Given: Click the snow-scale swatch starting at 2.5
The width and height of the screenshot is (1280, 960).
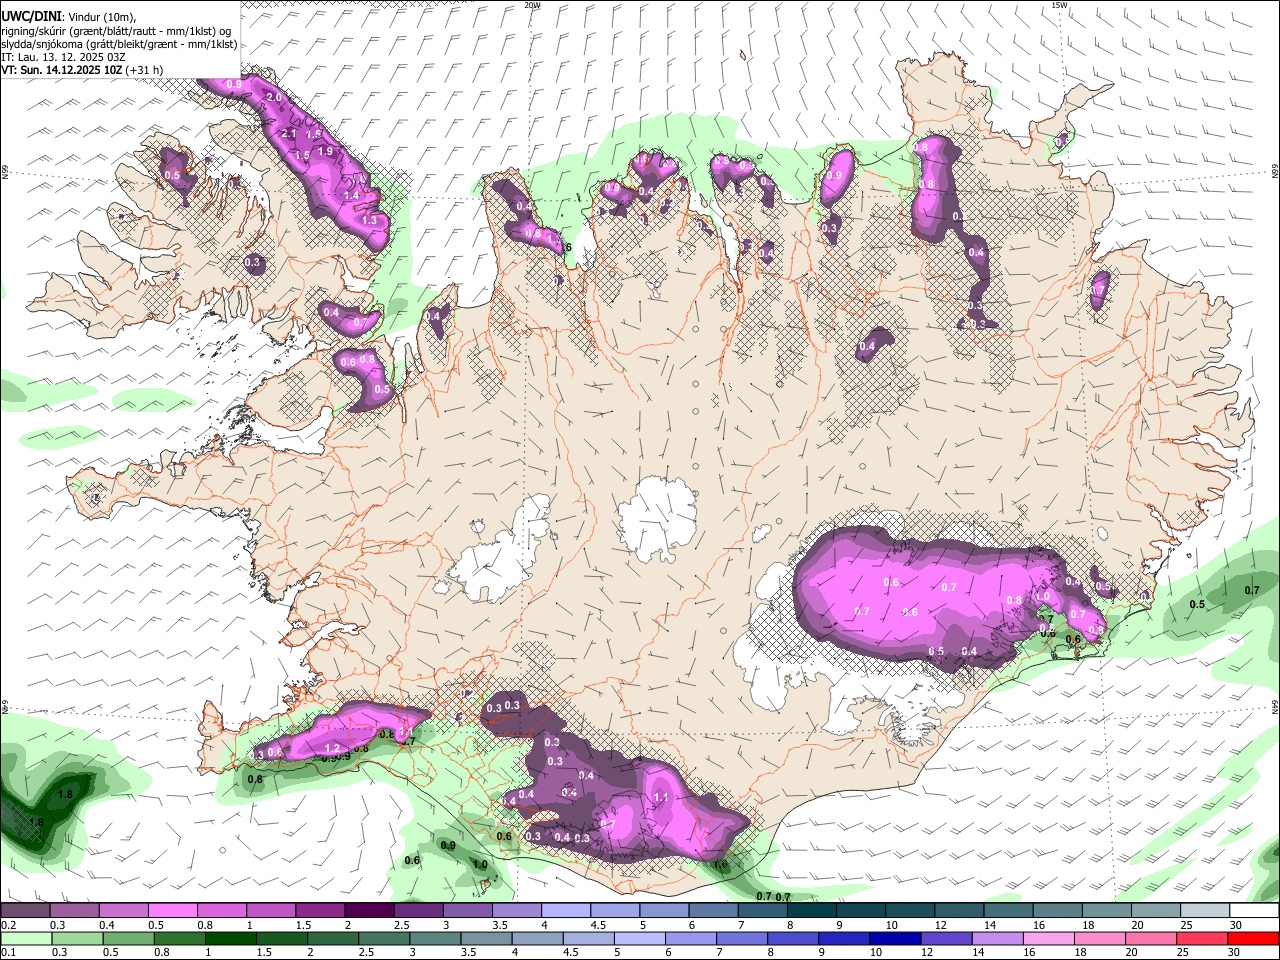Looking at the screenshot, I should tap(418, 911).
